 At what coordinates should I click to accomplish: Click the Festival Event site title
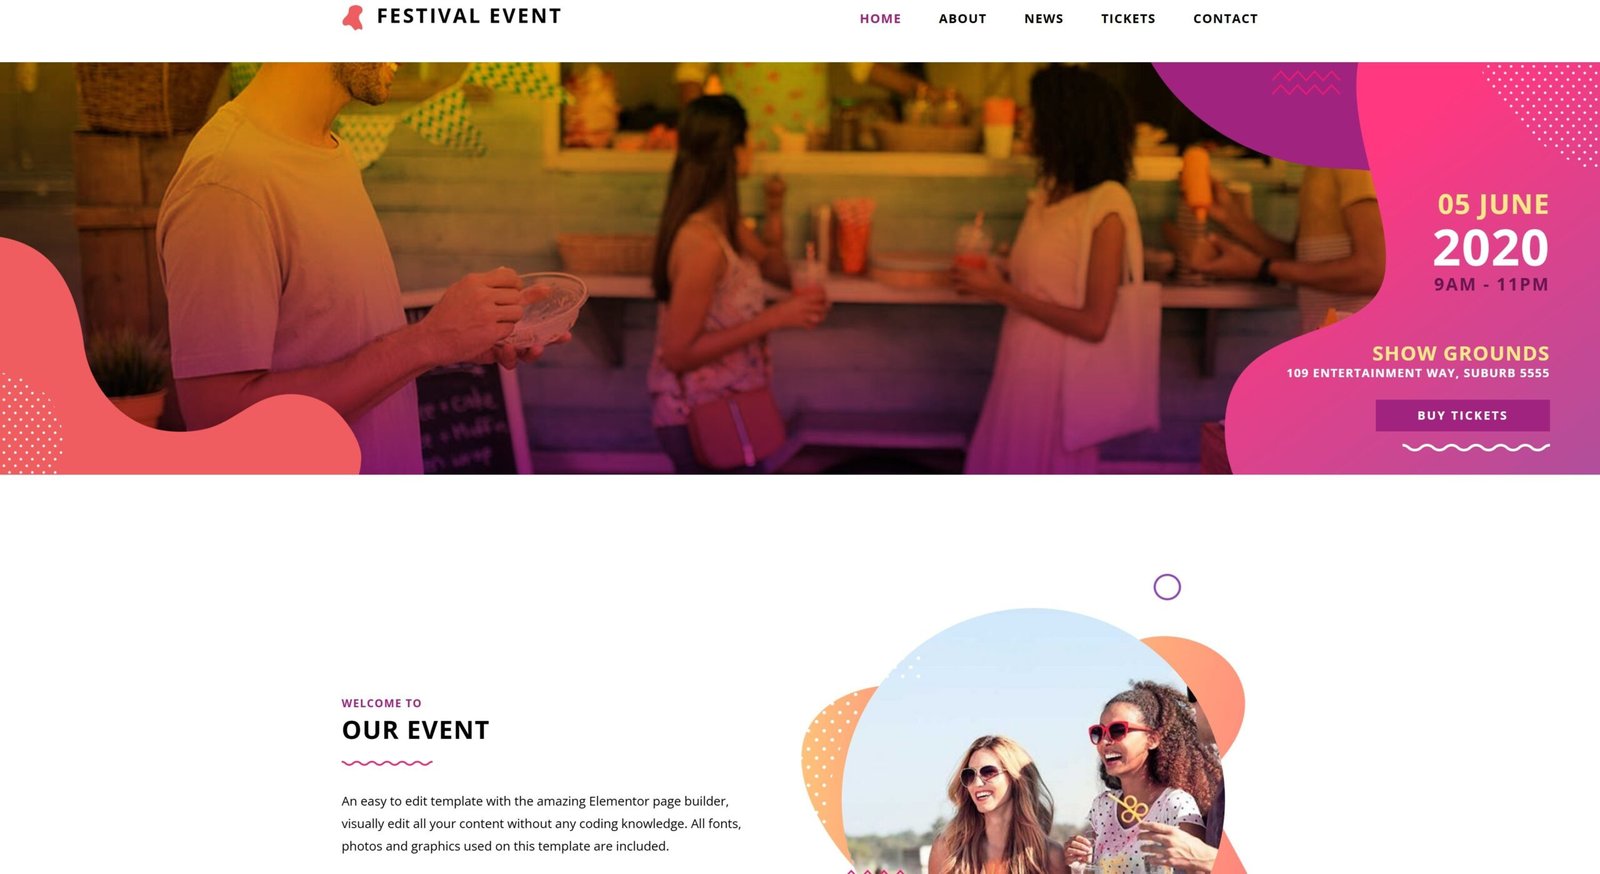469,16
